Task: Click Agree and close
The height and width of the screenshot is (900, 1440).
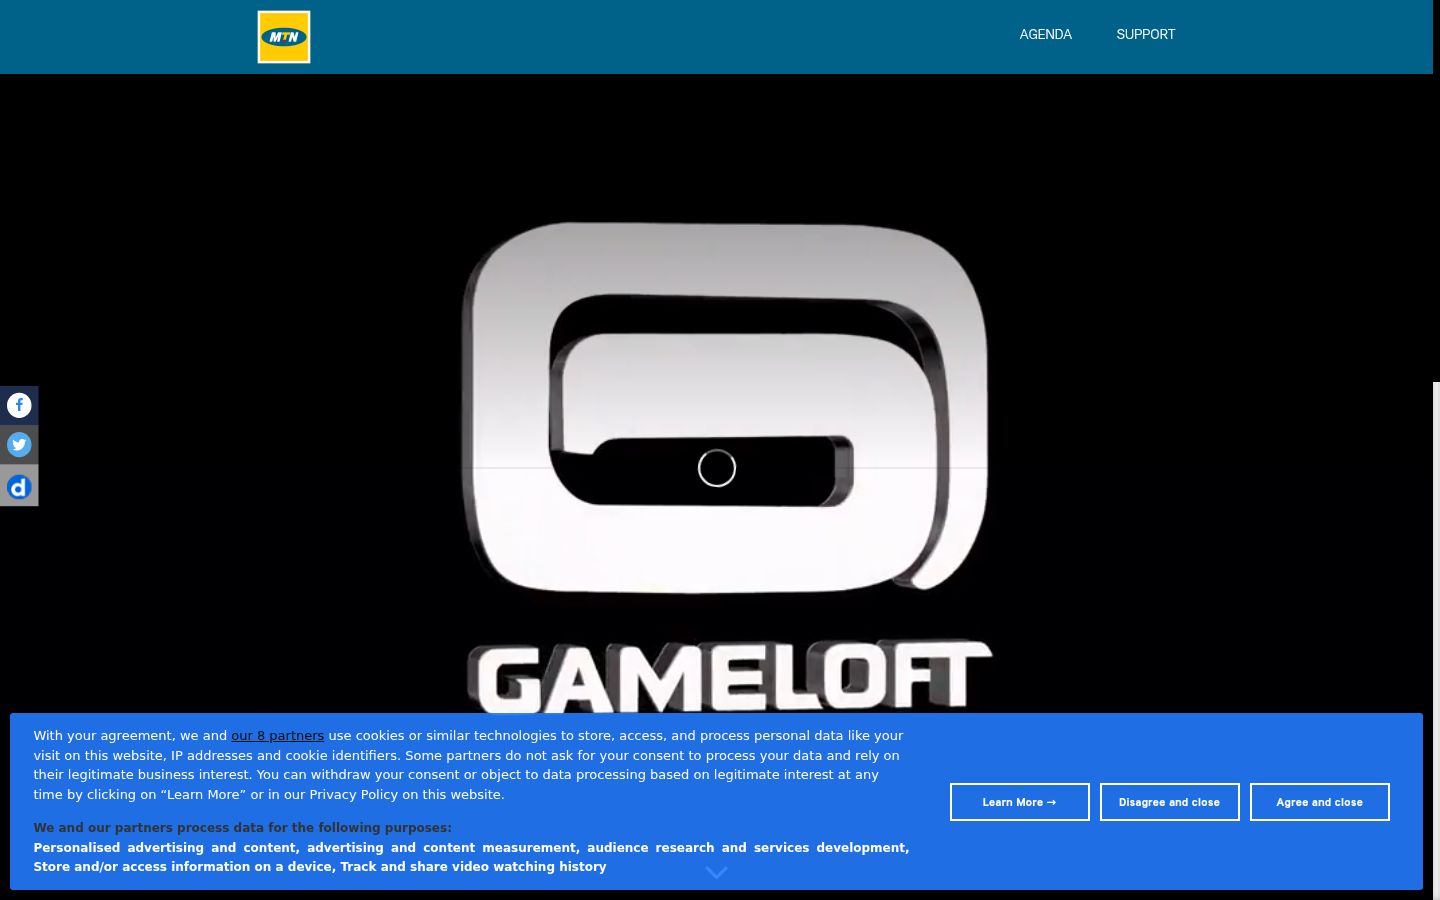Action: coord(1319,802)
